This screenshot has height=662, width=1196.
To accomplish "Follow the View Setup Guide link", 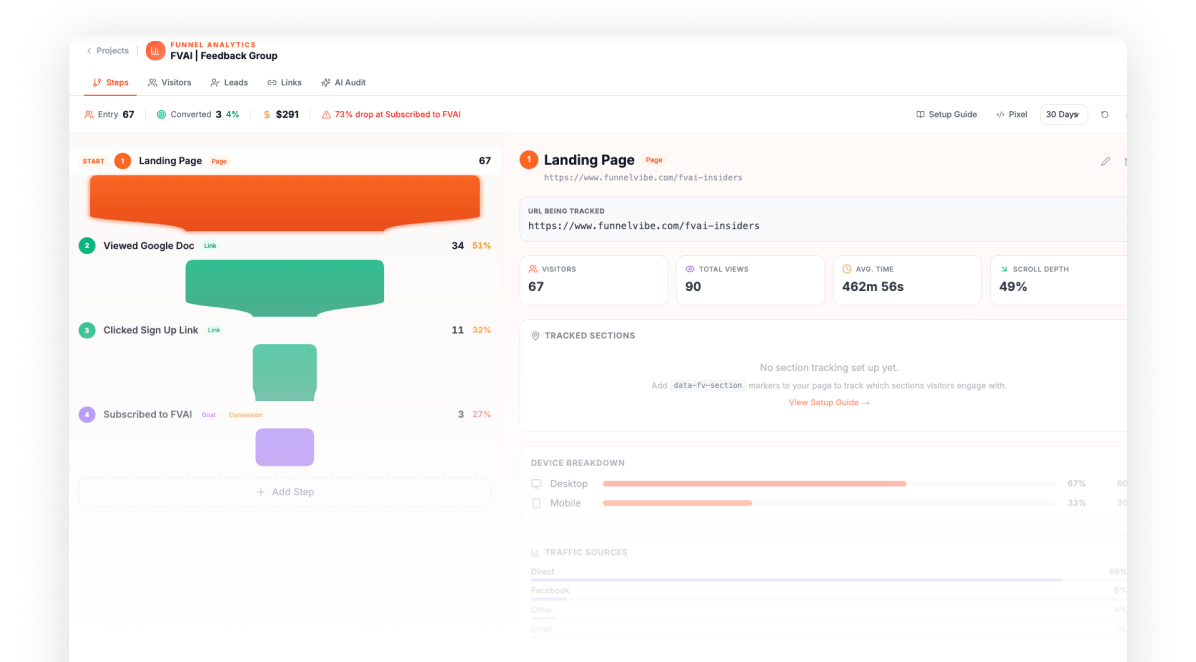I will click(829, 403).
